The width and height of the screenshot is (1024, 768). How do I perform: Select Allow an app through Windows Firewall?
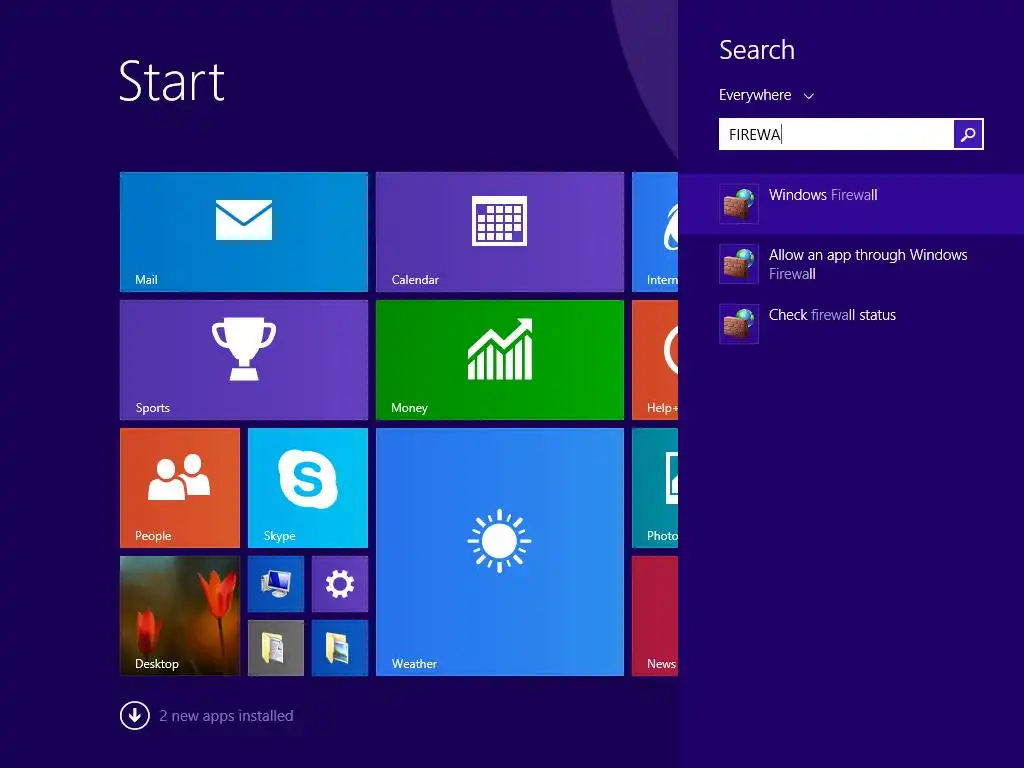click(851, 264)
